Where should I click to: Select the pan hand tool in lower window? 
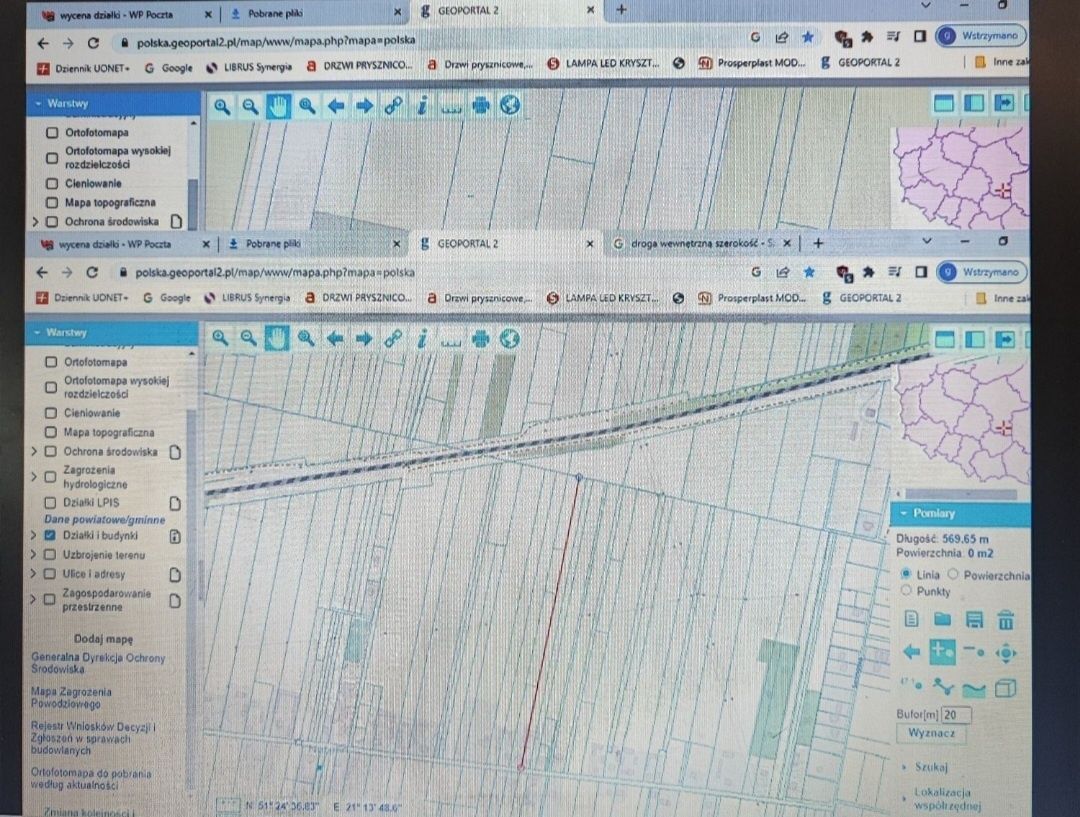tap(277, 338)
